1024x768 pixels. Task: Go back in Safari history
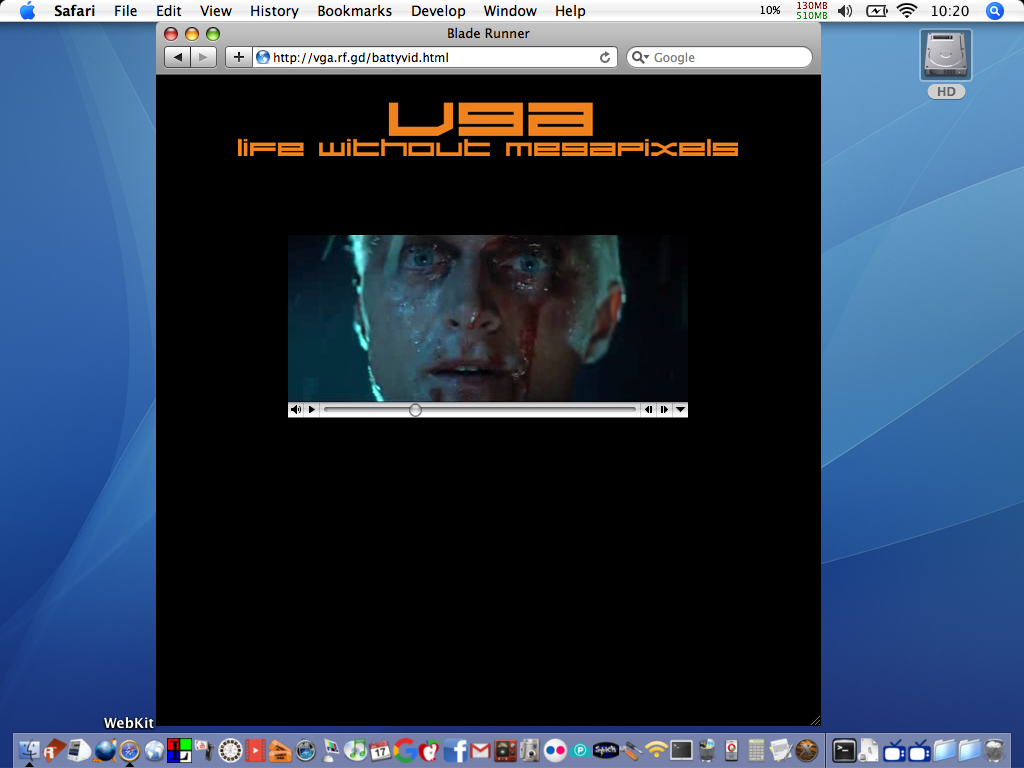pos(177,57)
